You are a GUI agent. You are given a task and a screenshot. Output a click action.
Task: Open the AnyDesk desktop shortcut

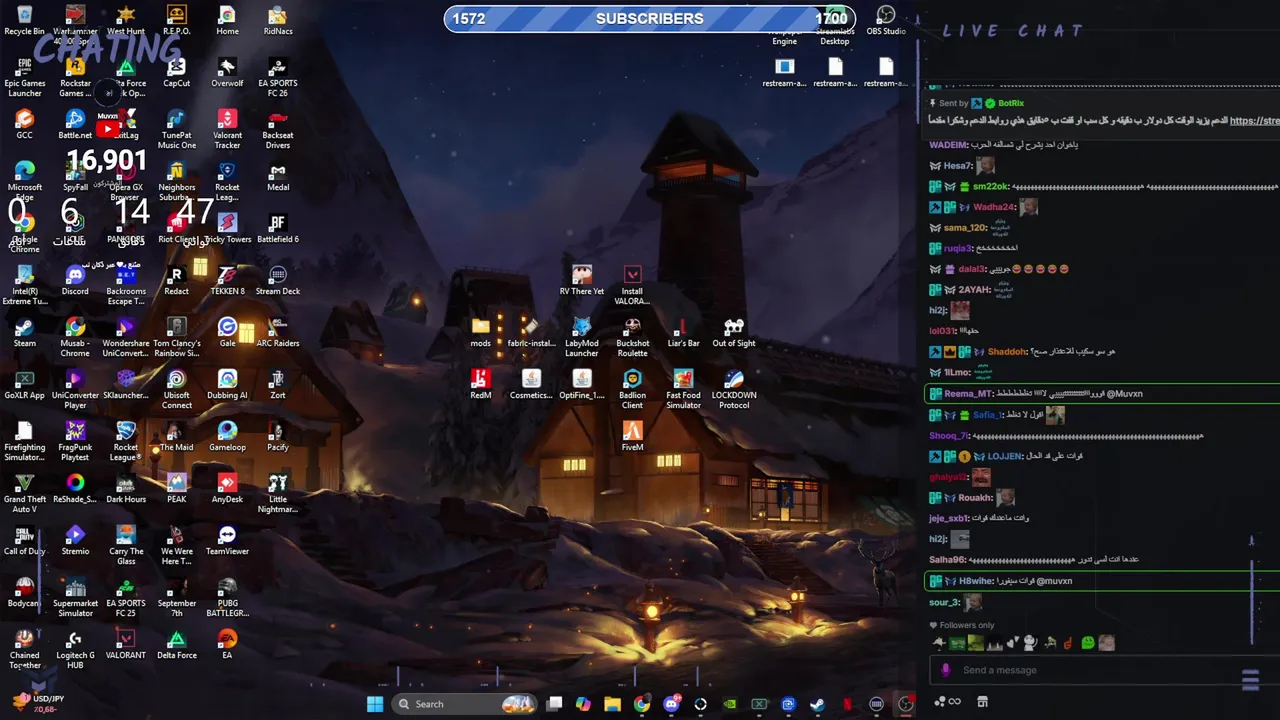click(x=227, y=488)
